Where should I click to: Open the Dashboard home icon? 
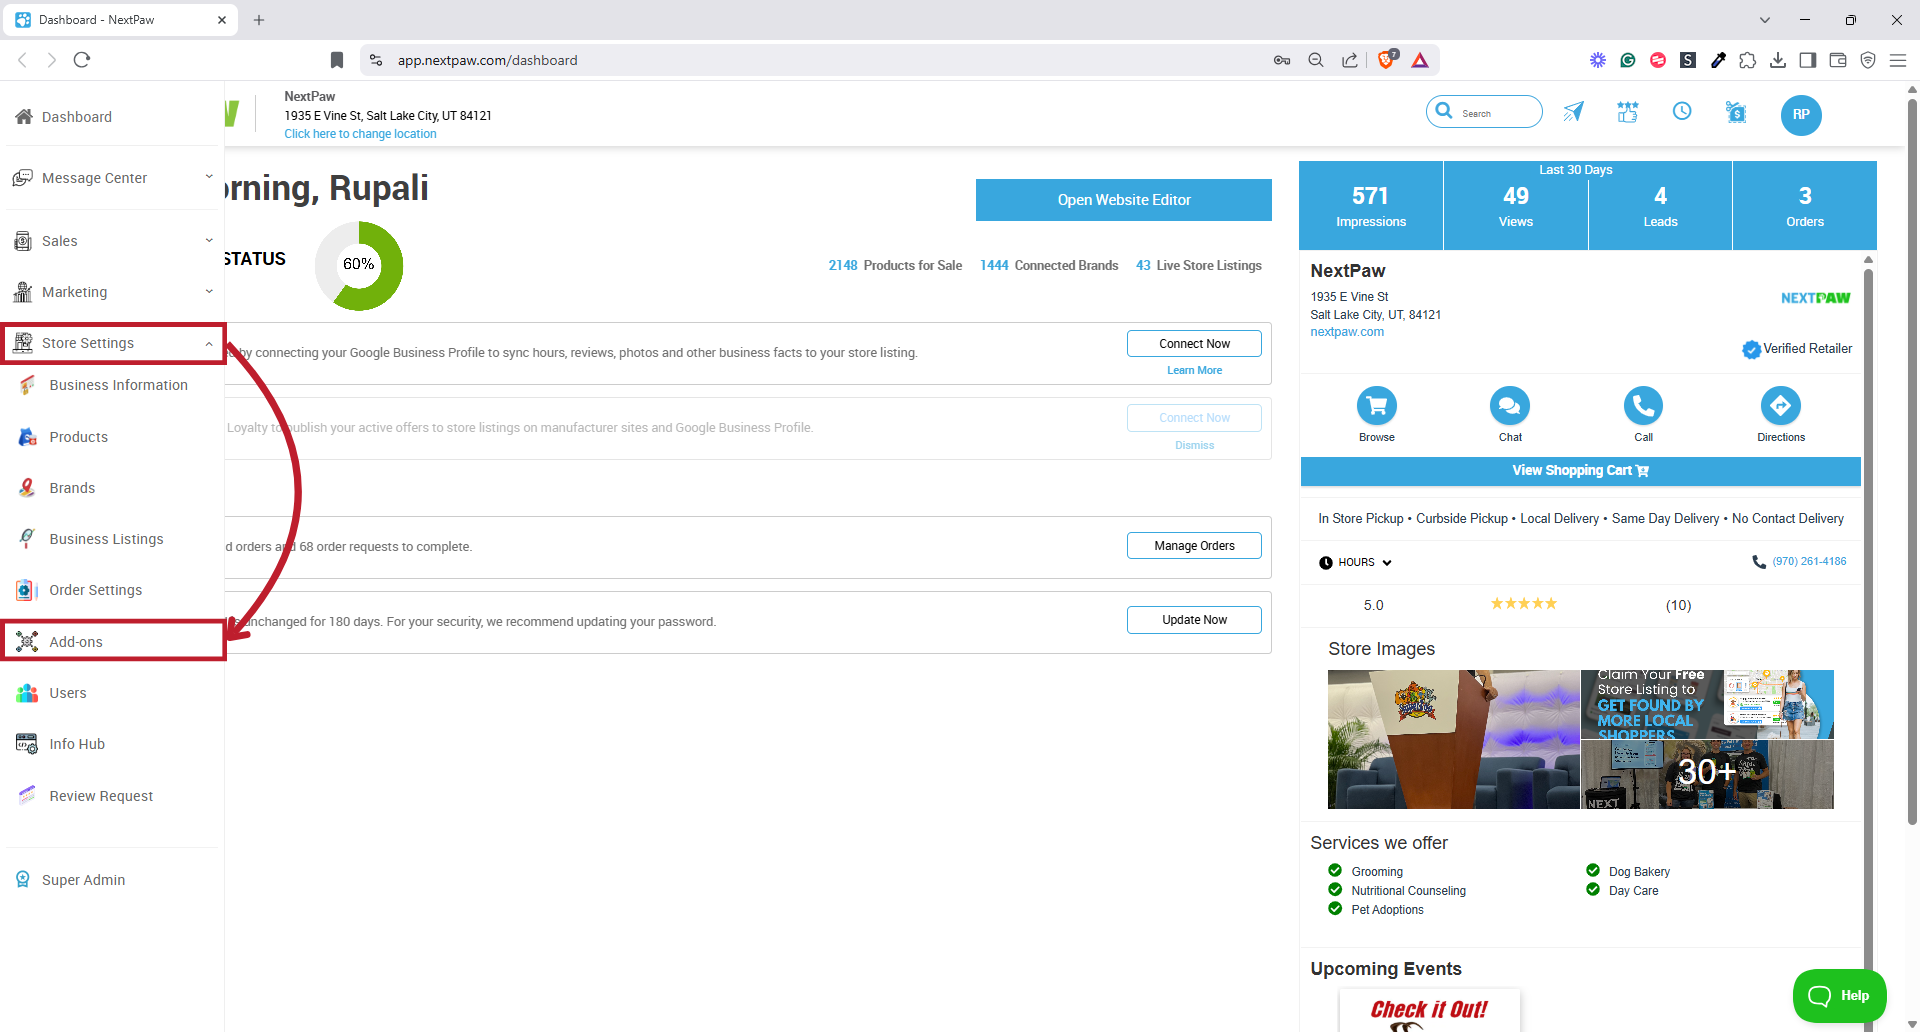pos(24,117)
